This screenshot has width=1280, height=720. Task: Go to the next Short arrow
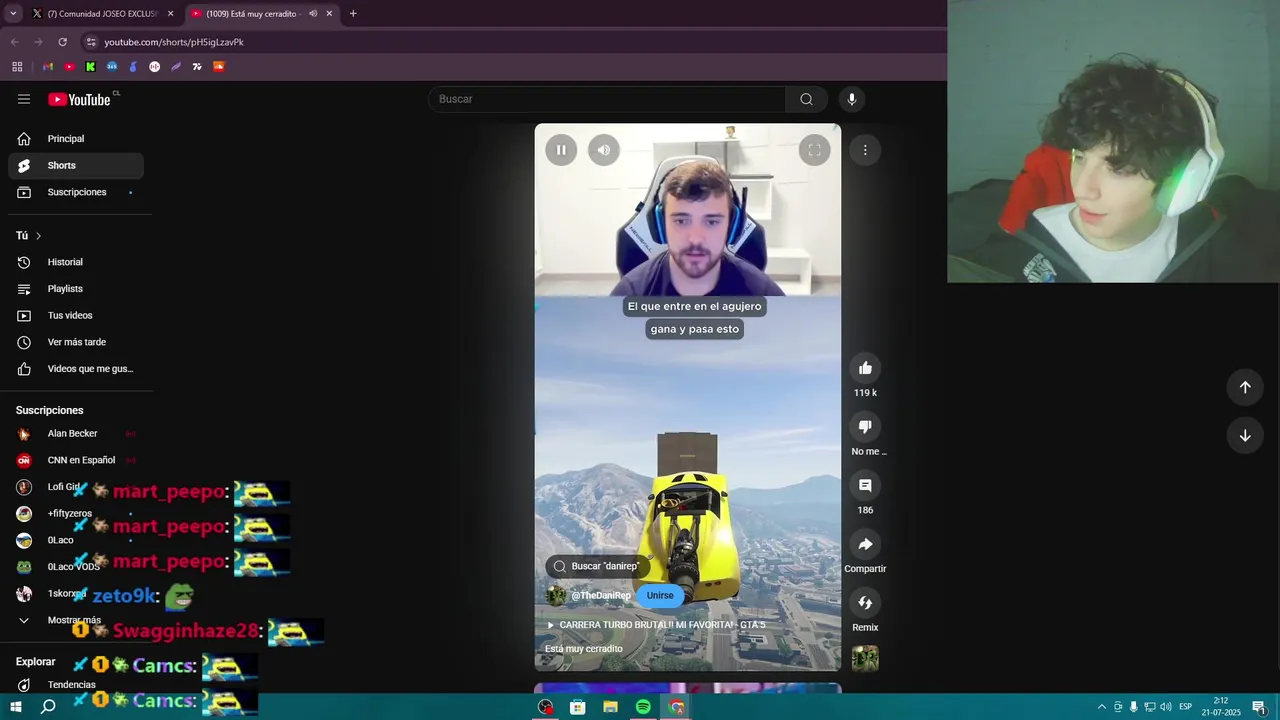(1245, 436)
